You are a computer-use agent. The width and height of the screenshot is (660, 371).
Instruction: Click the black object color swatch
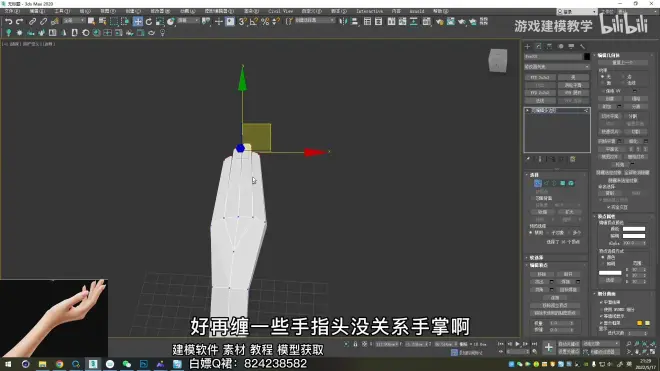click(587, 56)
